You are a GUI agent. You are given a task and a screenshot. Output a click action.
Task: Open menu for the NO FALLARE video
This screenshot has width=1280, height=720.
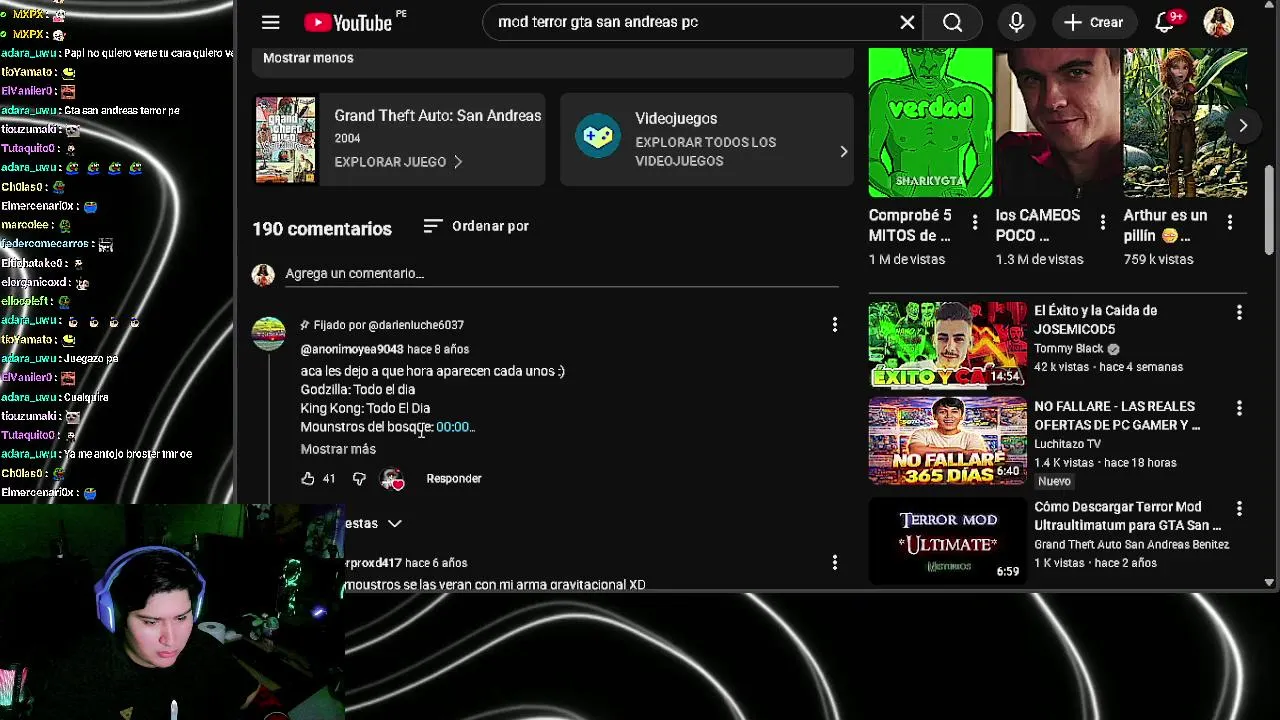(x=1239, y=409)
